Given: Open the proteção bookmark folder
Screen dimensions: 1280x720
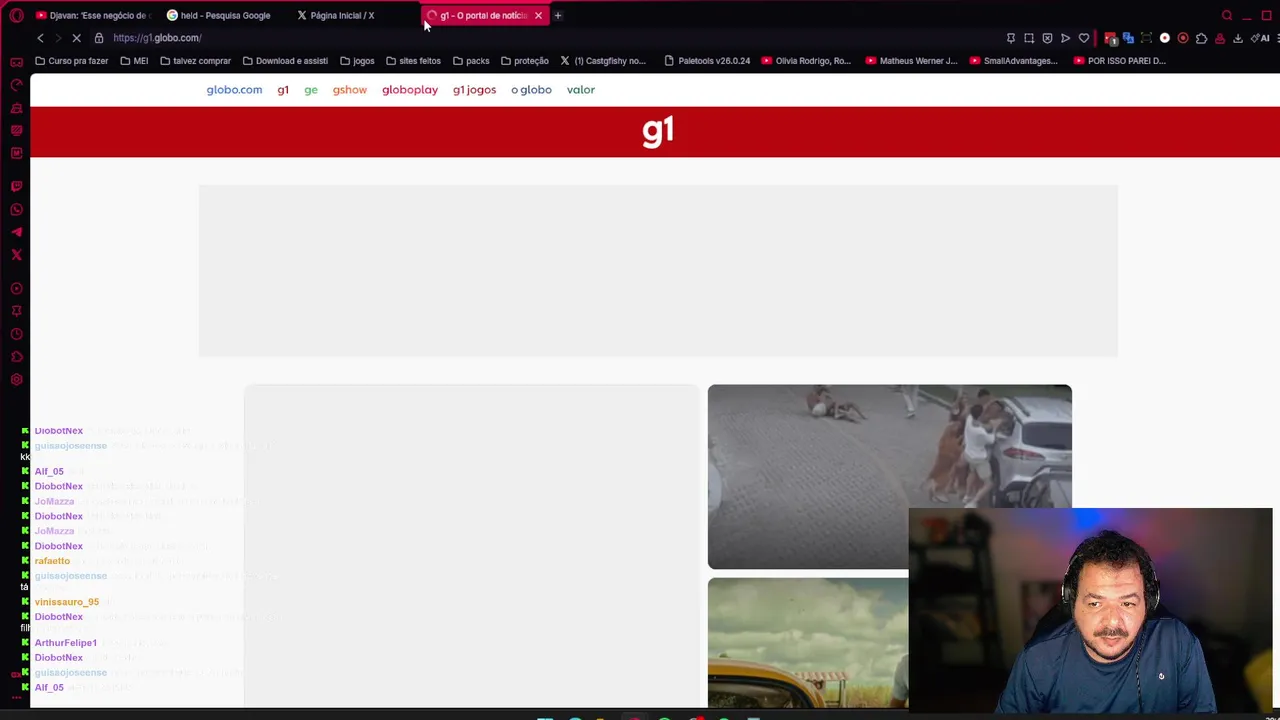Looking at the screenshot, I should coord(524,61).
